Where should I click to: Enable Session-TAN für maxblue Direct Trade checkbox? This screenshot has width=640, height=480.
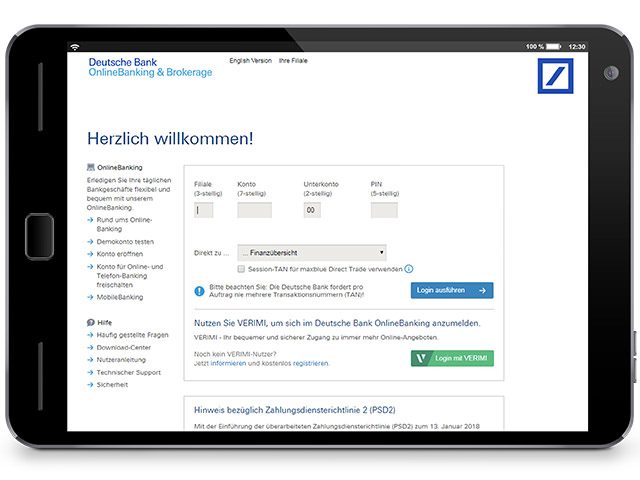[241, 269]
